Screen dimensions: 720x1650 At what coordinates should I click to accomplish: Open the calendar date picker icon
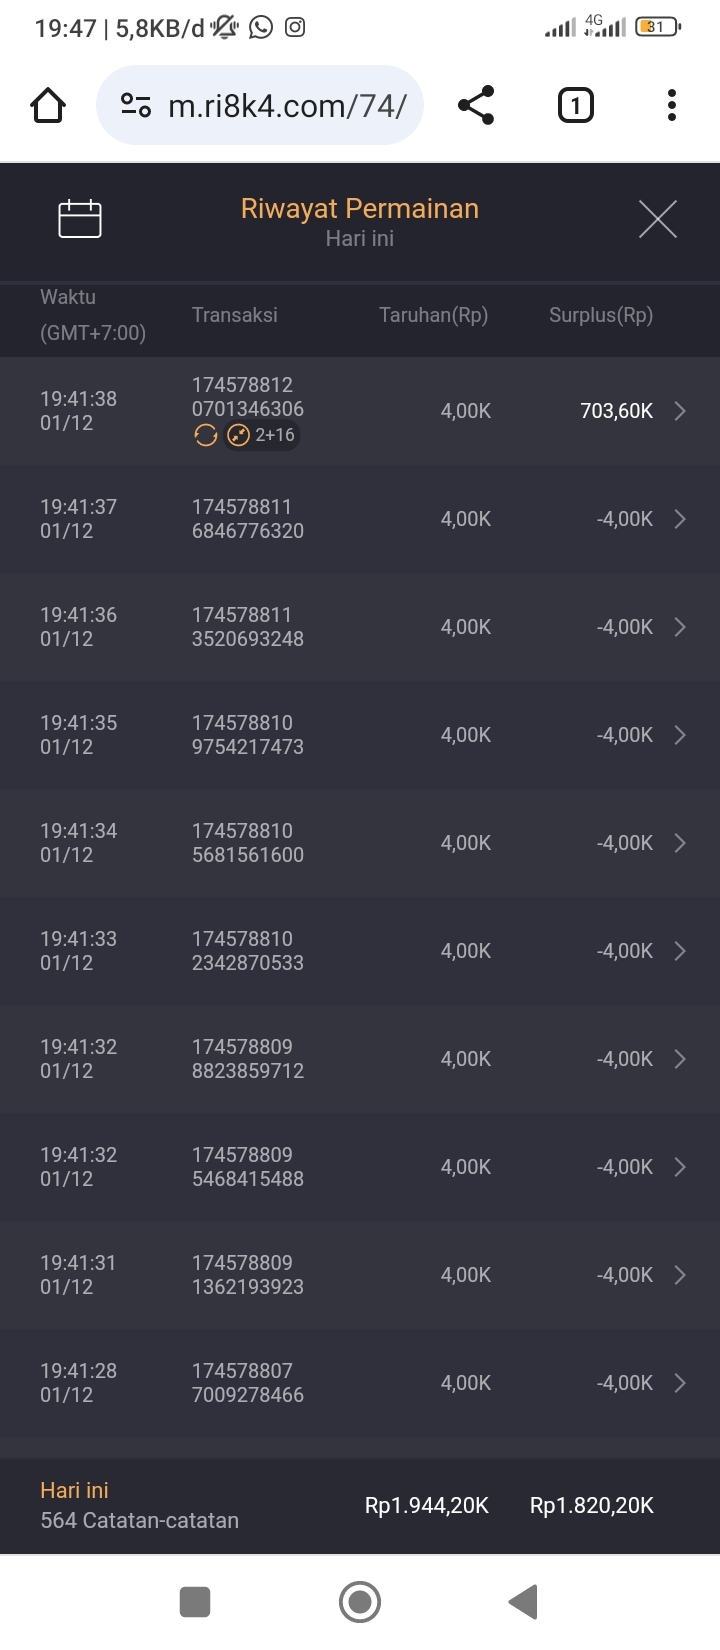click(x=80, y=219)
